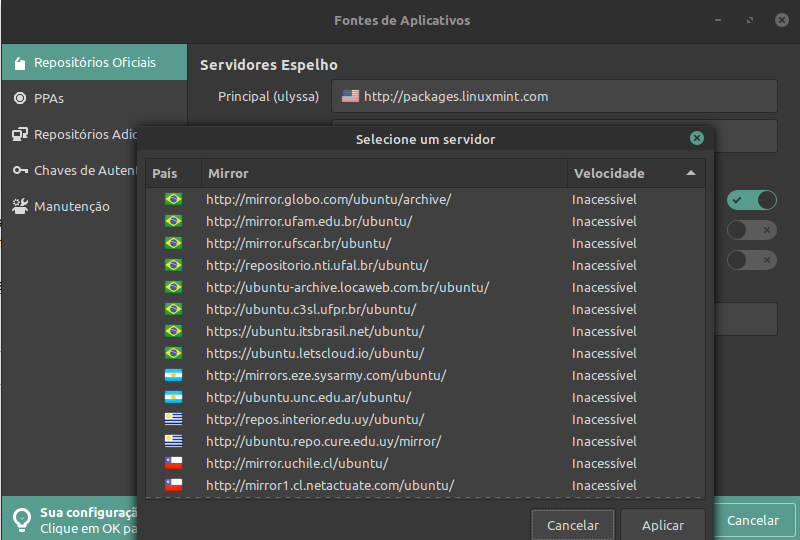Select mirror.globo.com mirror row

click(426, 199)
